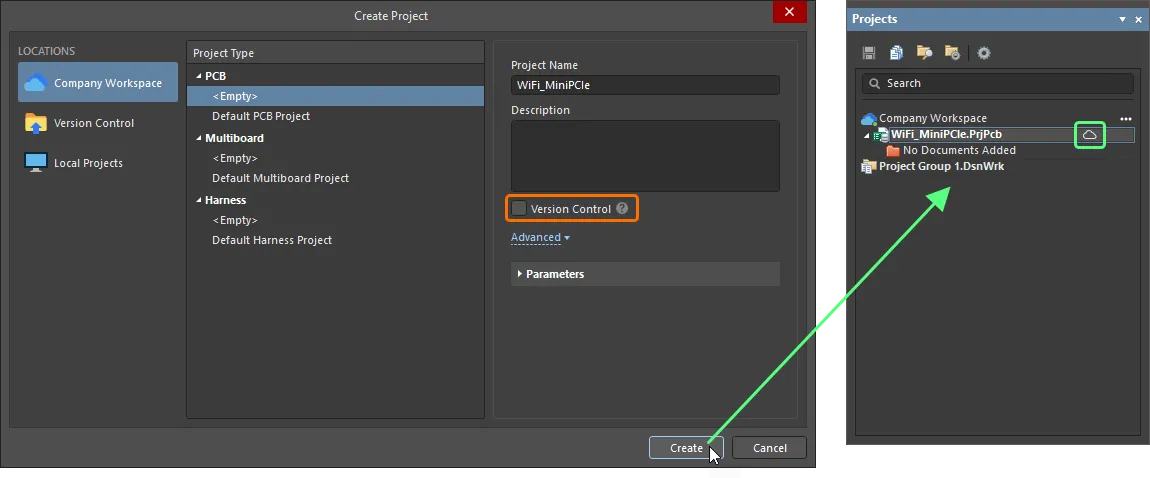1150x478 pixels.
Task: Click compile documents icon in Projects panel
Action: [896, 53]
